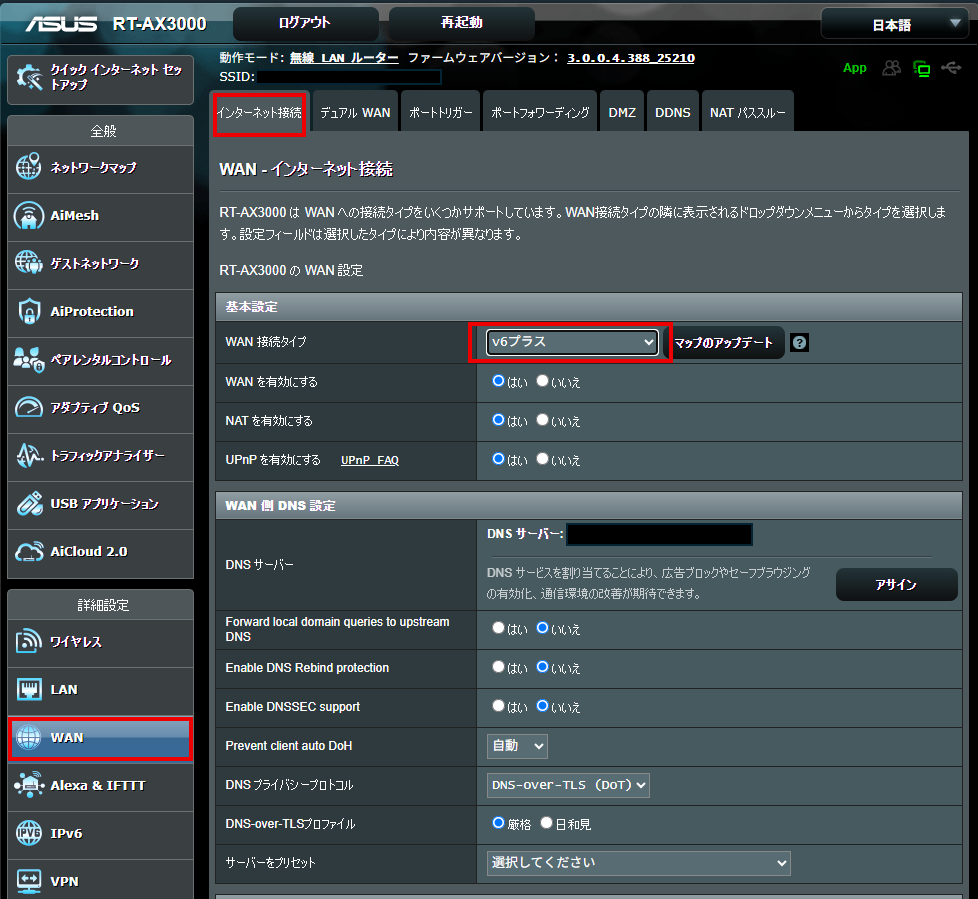Open the IPv6 settings icon
Screen dimensions: 978x899
[x=29, y=833]
